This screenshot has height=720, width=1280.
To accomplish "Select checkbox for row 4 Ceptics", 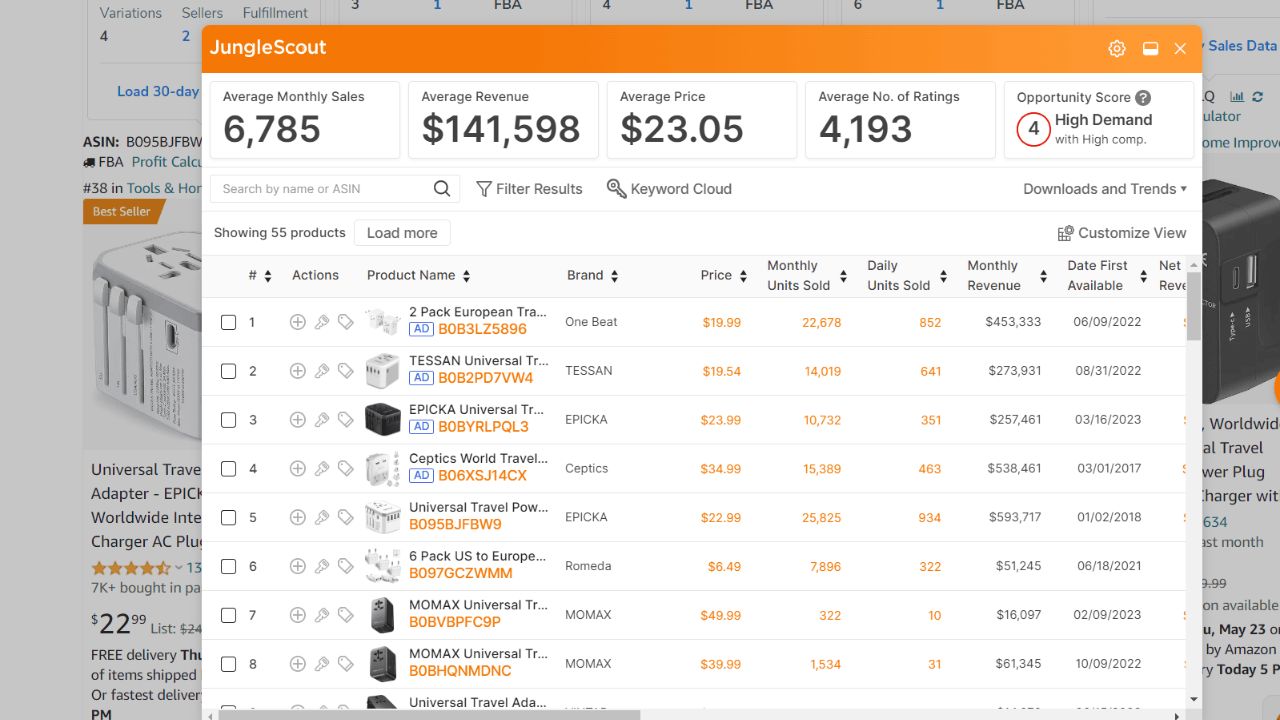I will click(x=228, y=468).
